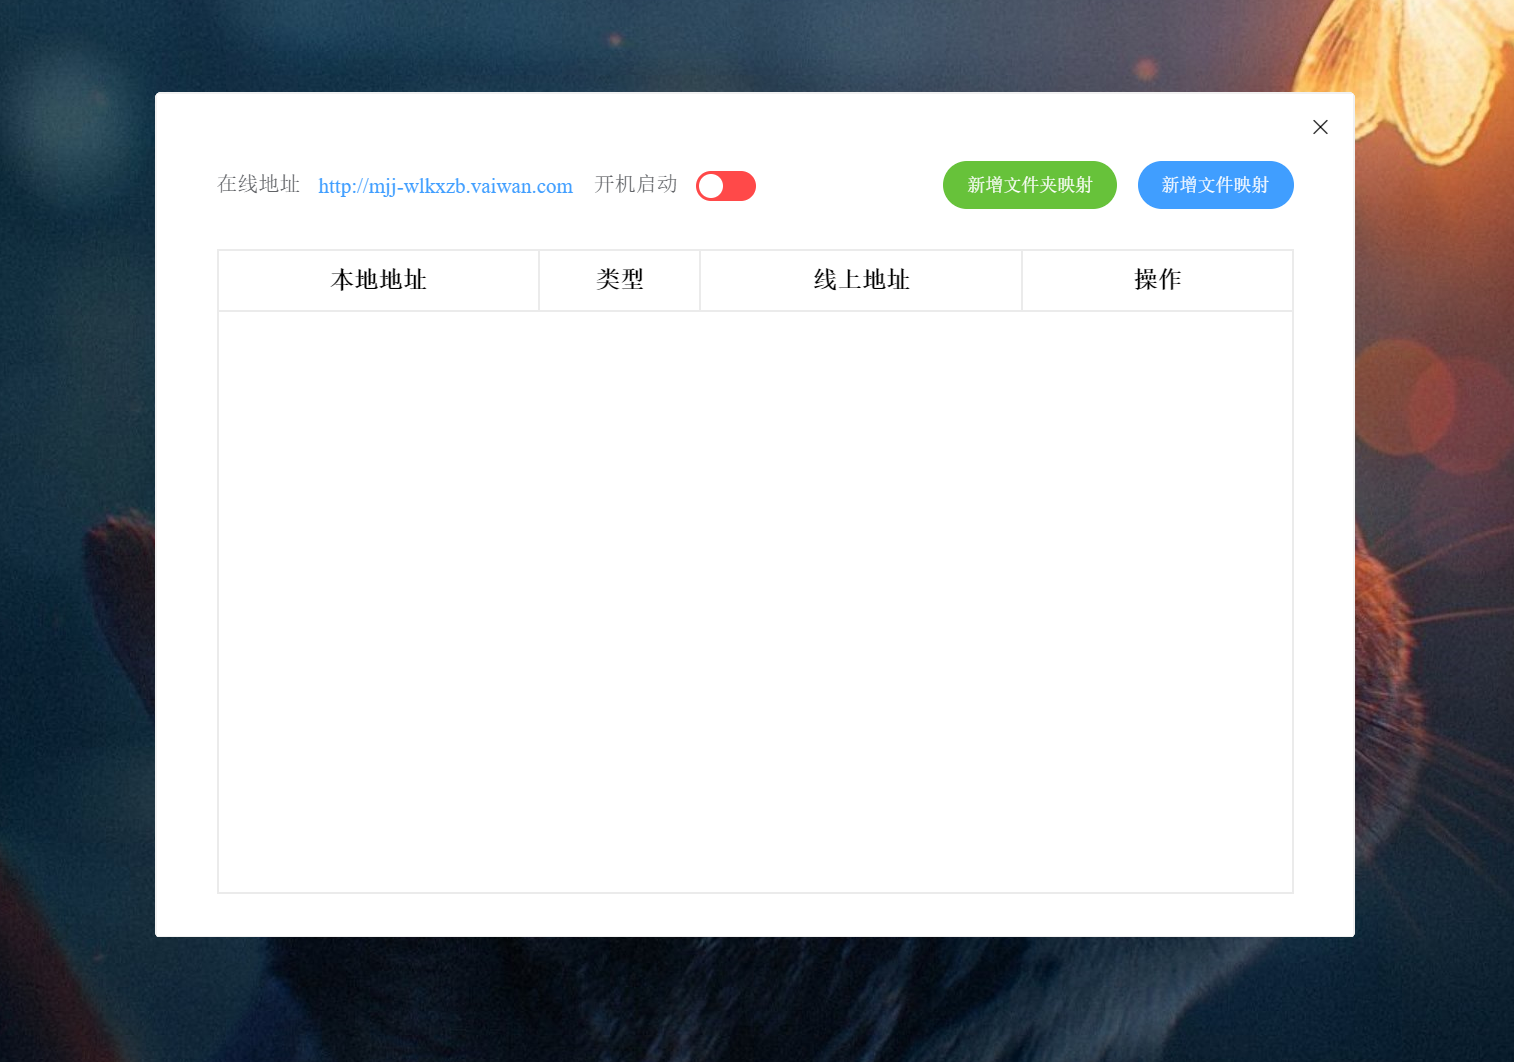Click the 类型 column header
The image size is (1514, 1062).
pos(619,280)
